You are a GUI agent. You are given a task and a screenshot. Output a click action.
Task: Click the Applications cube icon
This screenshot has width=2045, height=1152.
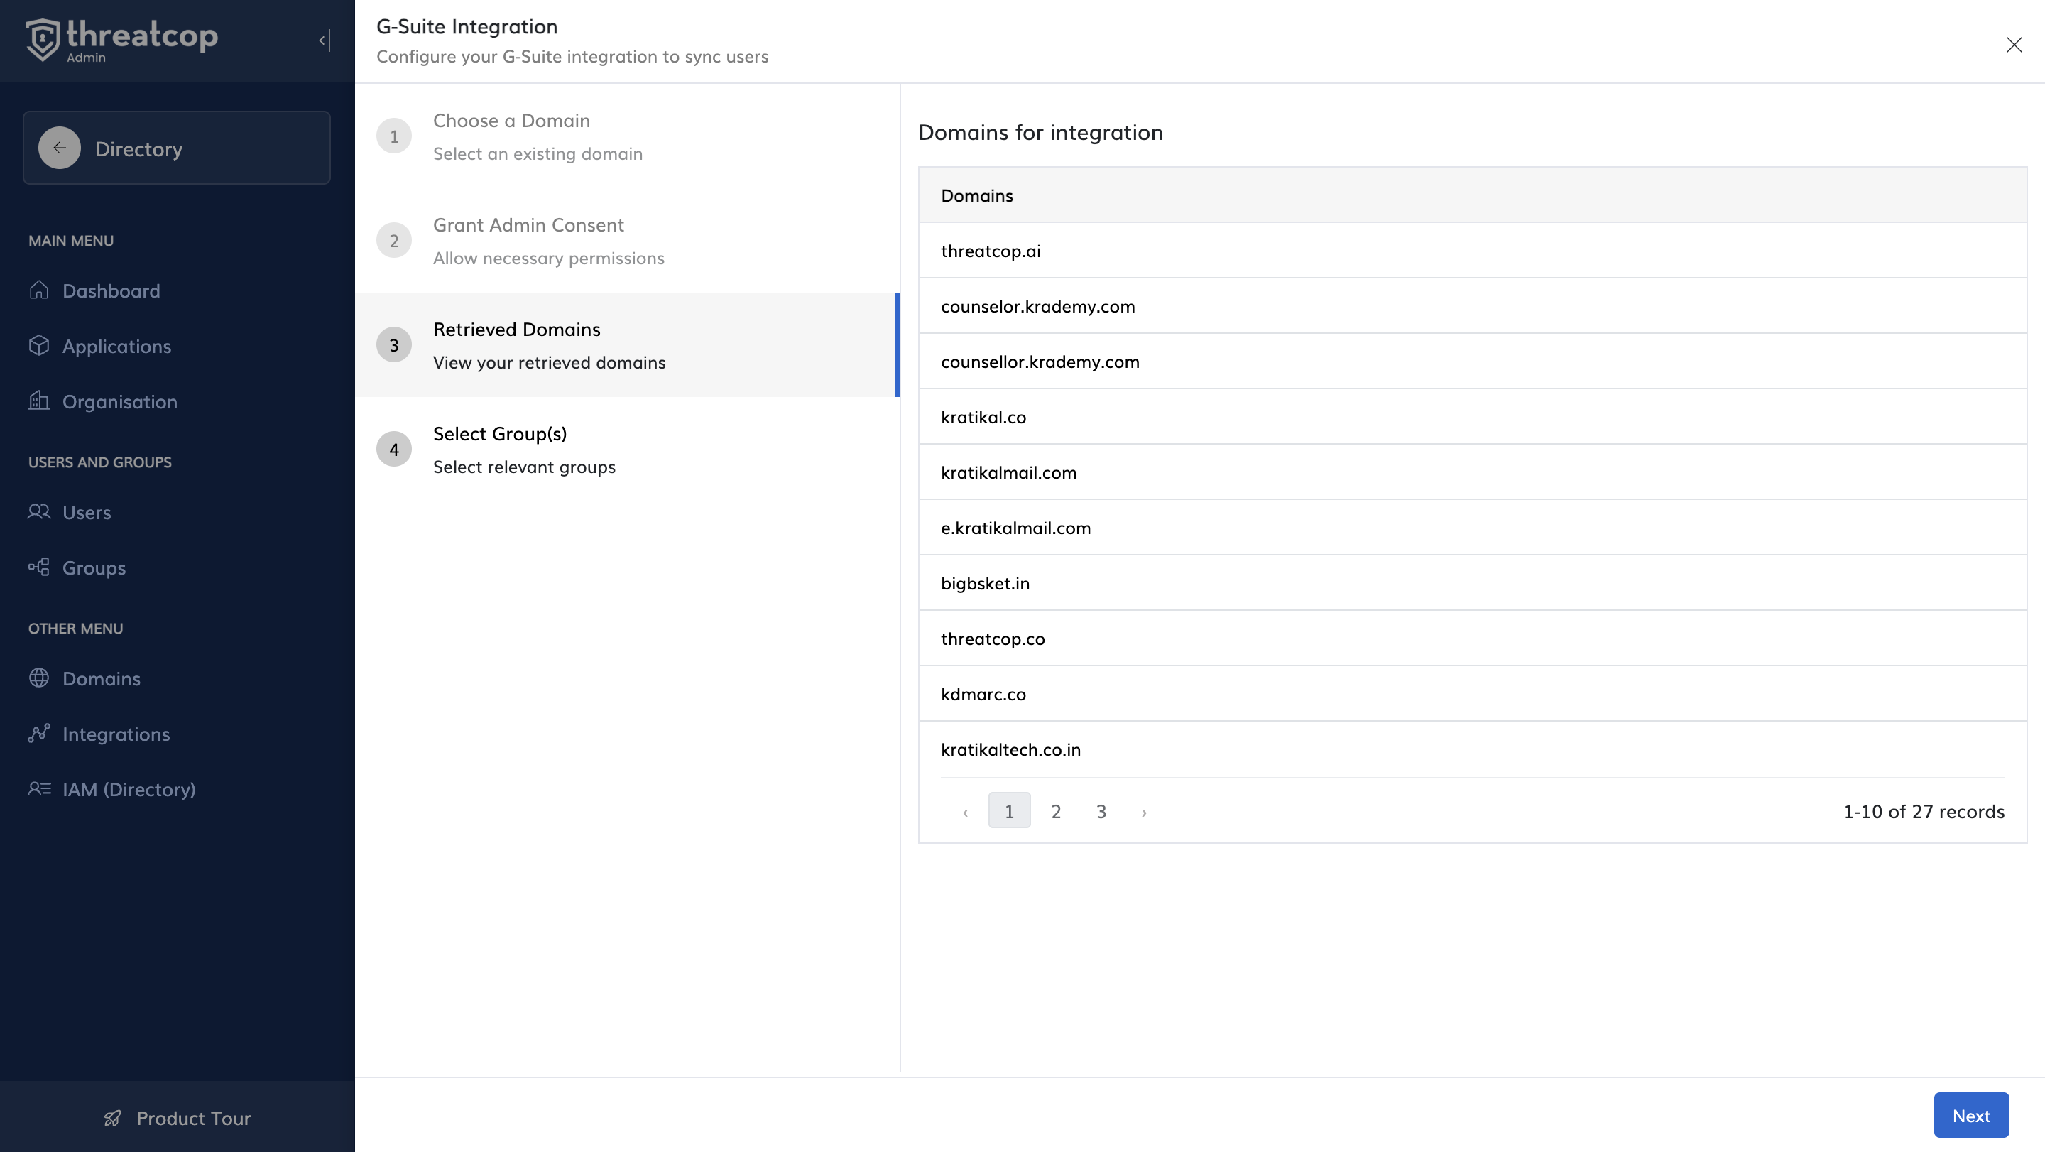tap(39, 346)
